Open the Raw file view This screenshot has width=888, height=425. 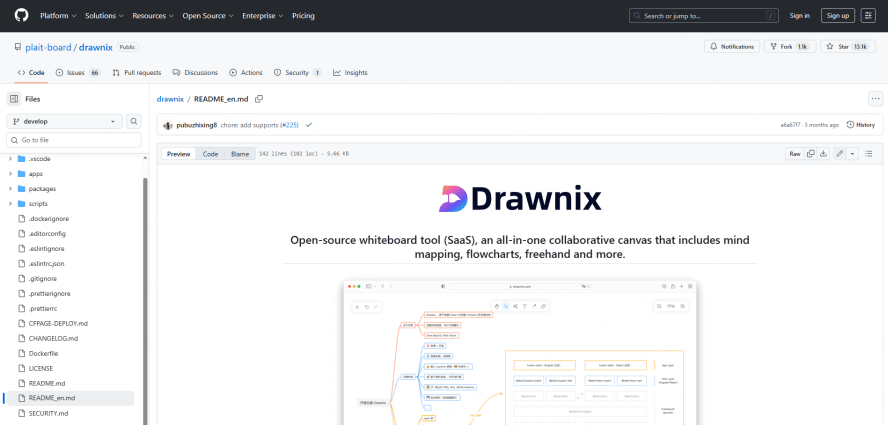pos(795,154)
